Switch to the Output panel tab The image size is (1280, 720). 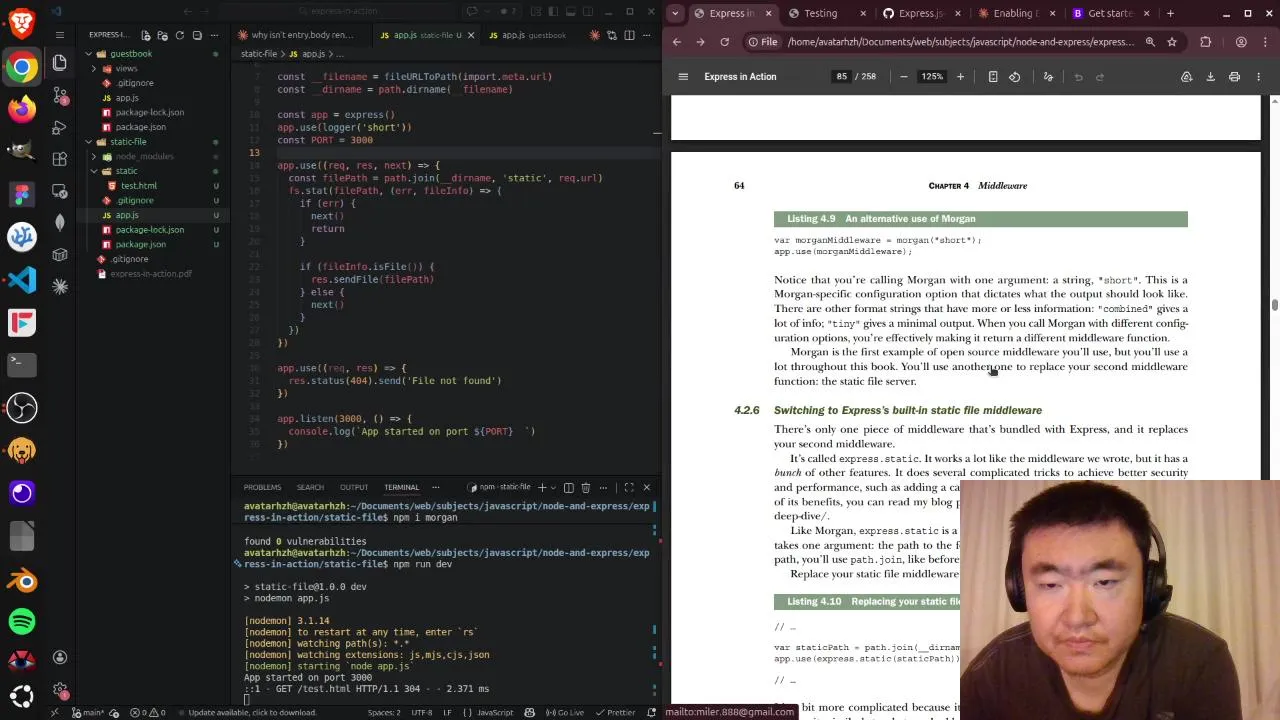(354, 487)
